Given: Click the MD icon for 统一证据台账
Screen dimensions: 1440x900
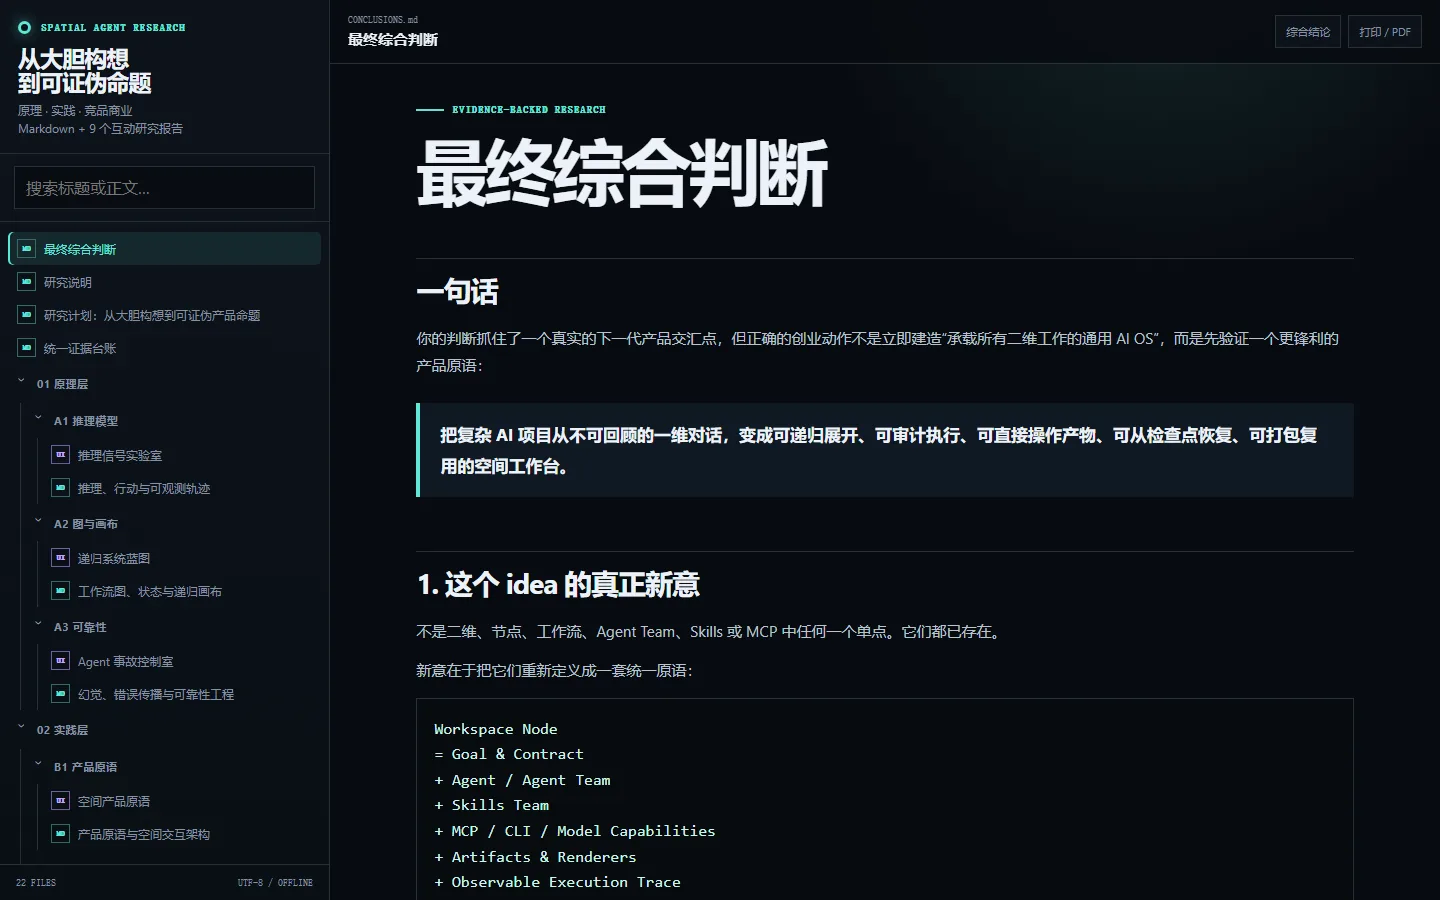Looking at the screenshot, I should [x=27, y=348].
